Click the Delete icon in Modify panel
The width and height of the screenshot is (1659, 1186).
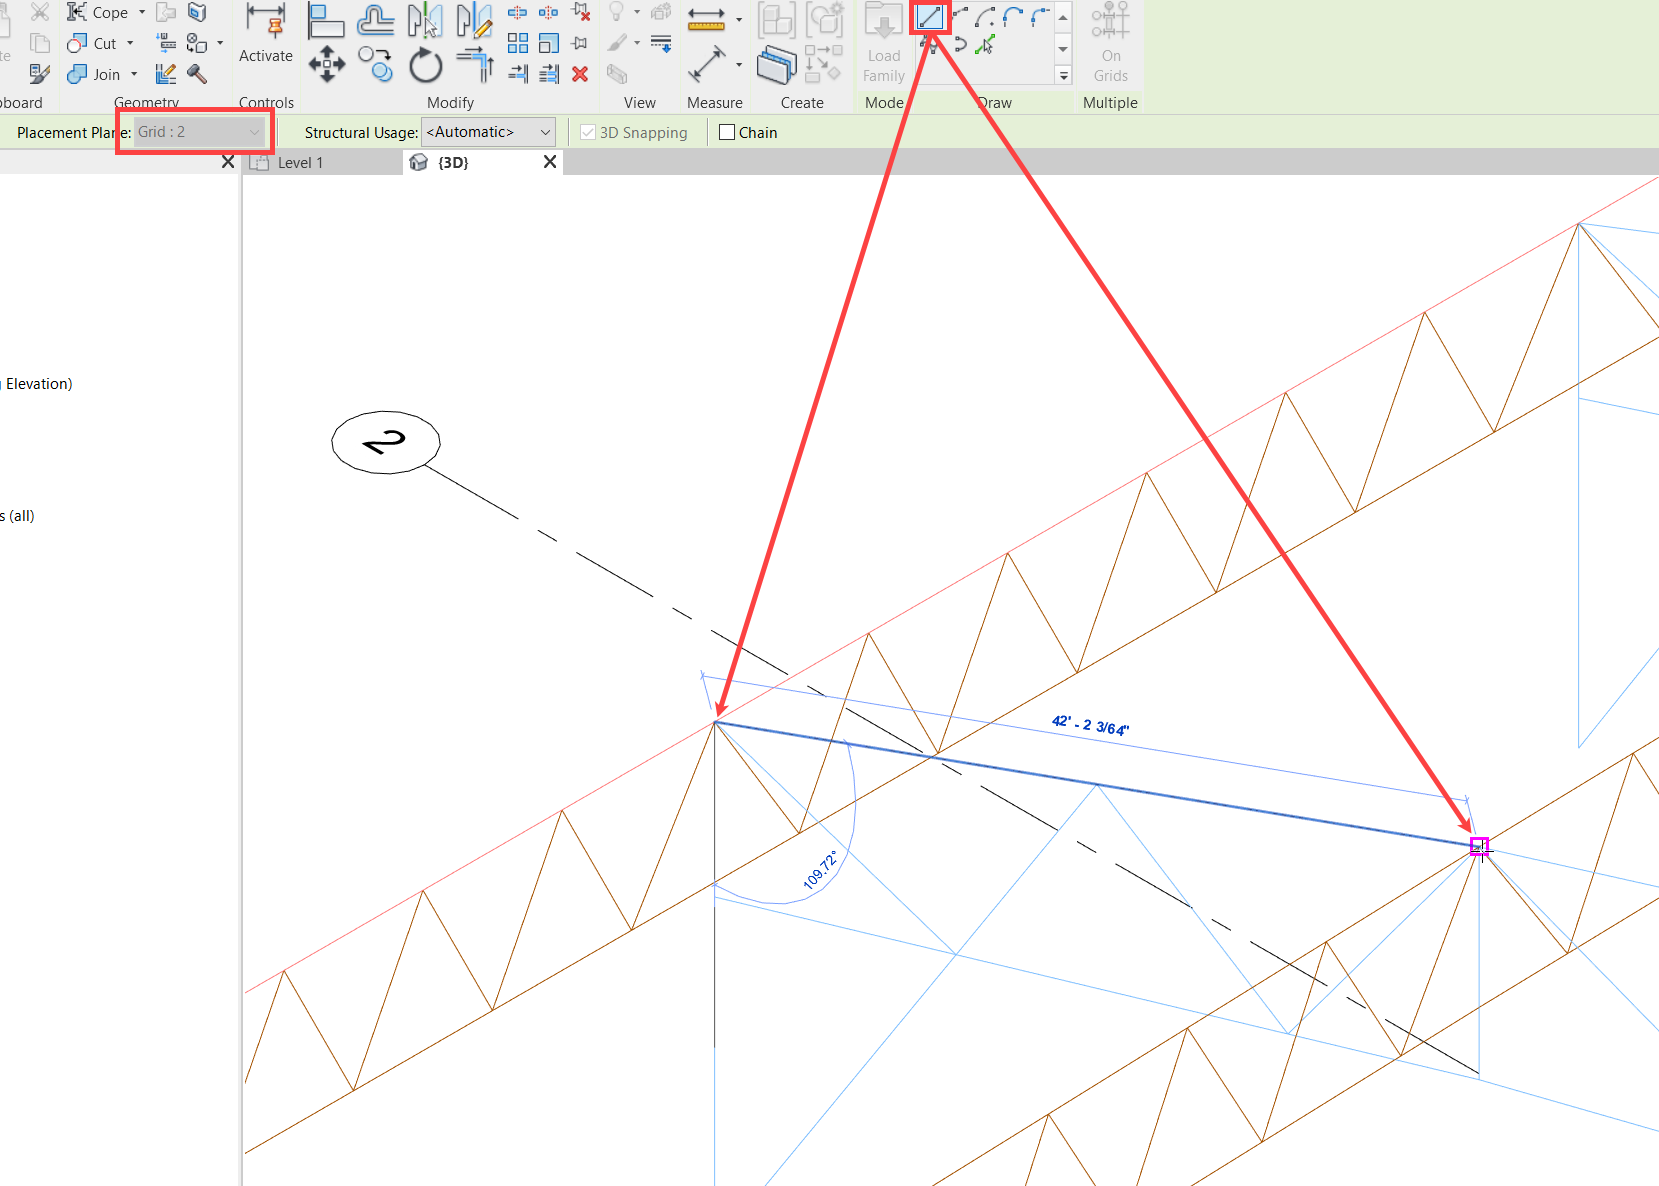pos(580,73)
